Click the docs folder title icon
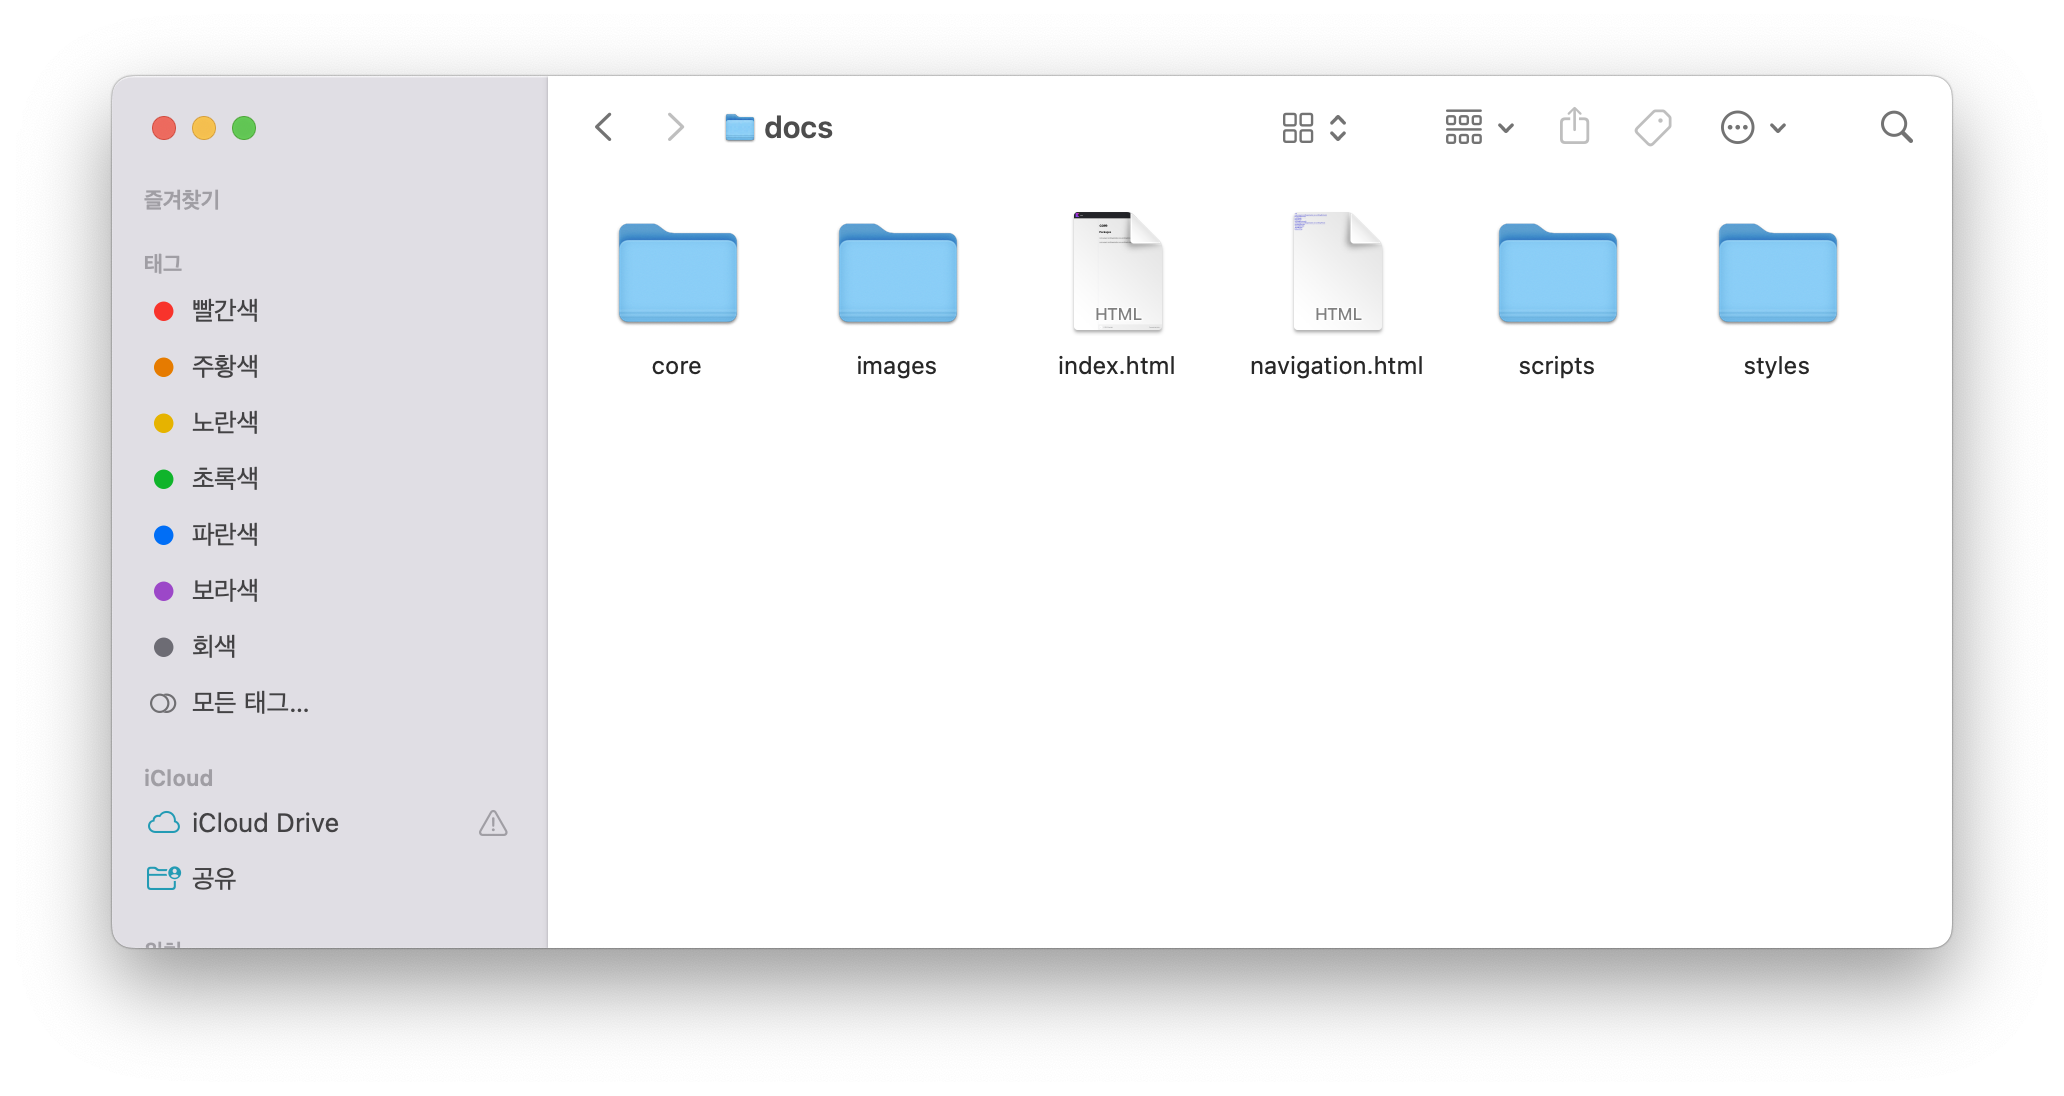2064x1096 pixels. tap(739, 127)
